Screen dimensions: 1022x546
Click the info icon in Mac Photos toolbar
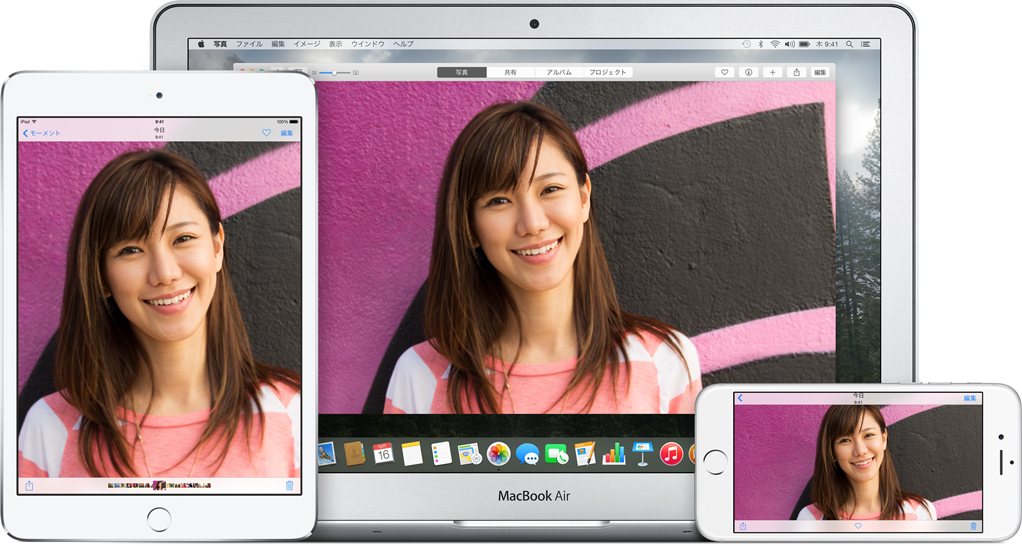(747, 73)
